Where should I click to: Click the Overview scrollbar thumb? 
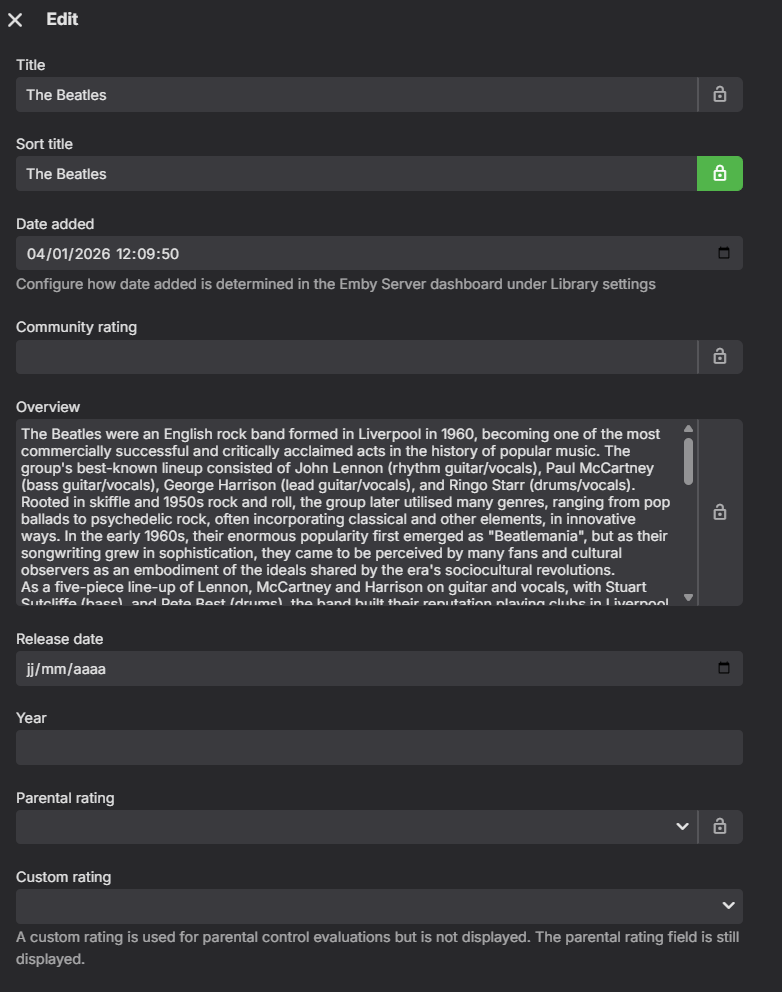coord(688,460)
